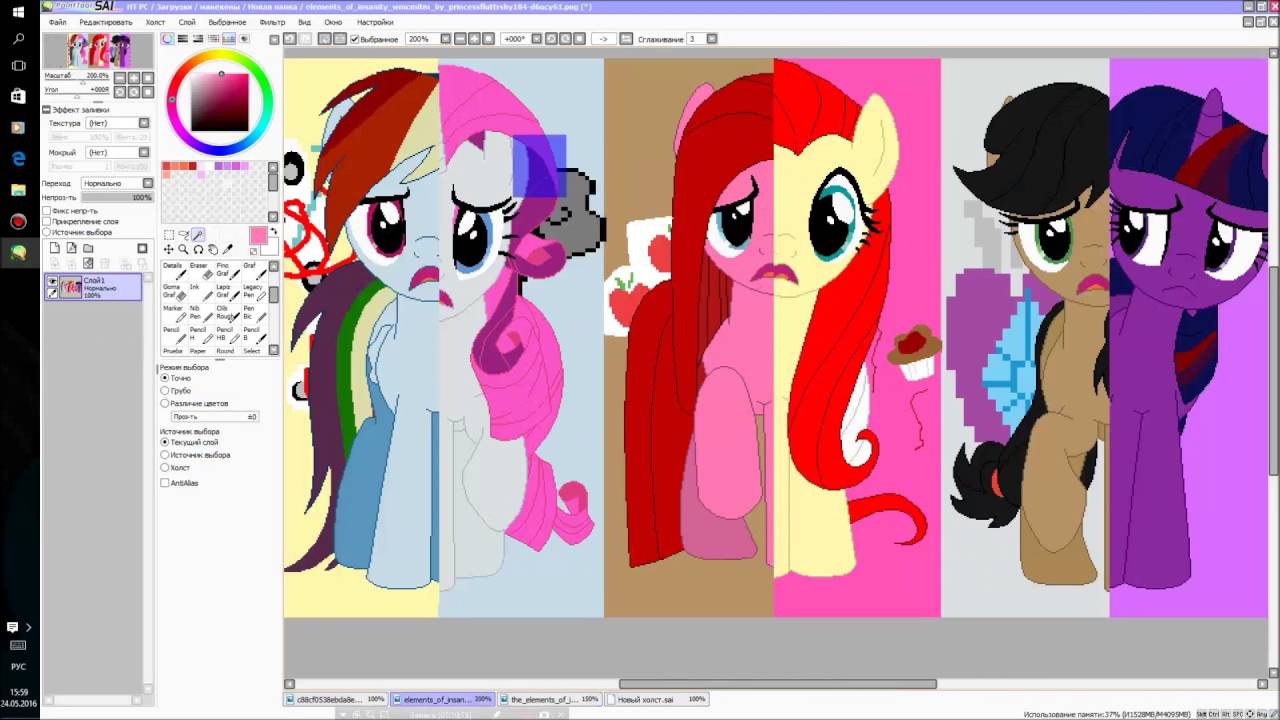Open the Слой menu

[x=187, y=22]
